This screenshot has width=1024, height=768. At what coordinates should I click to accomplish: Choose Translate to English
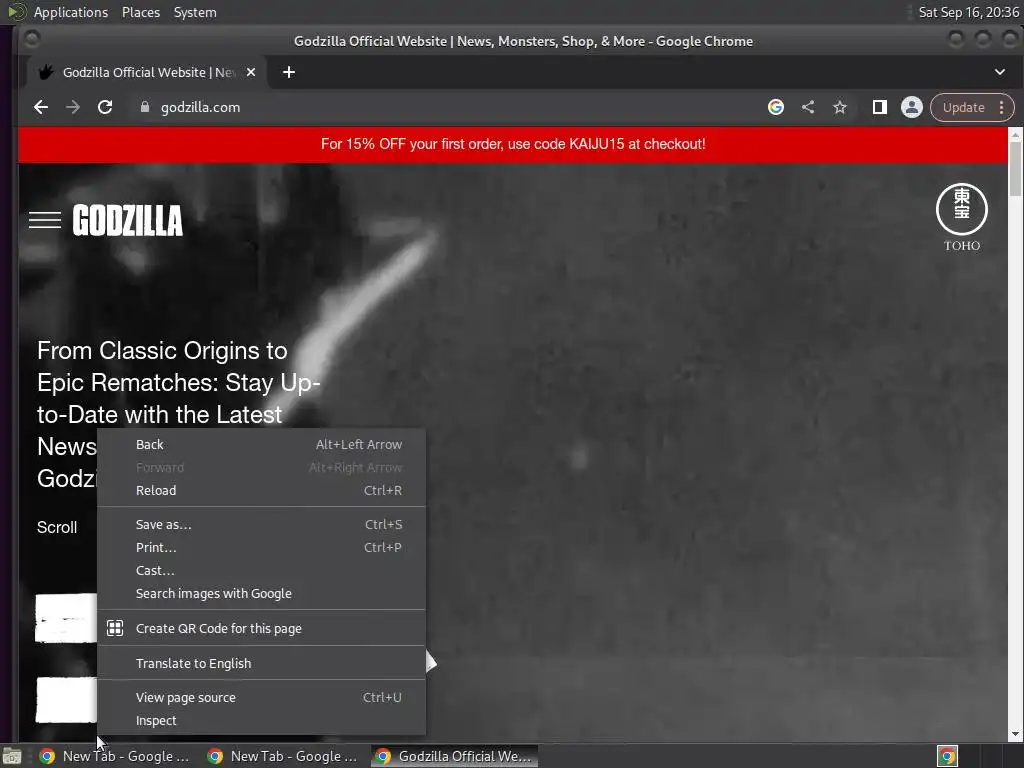261,663
